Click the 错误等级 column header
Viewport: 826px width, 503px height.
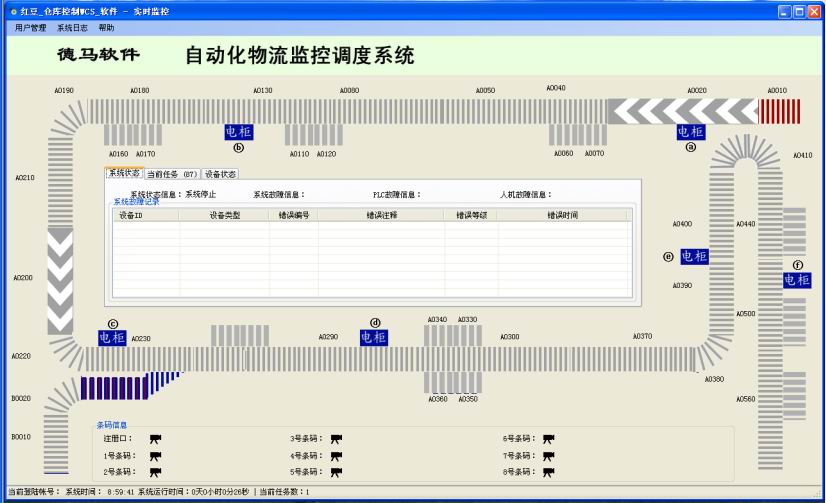tap(470, 215)
